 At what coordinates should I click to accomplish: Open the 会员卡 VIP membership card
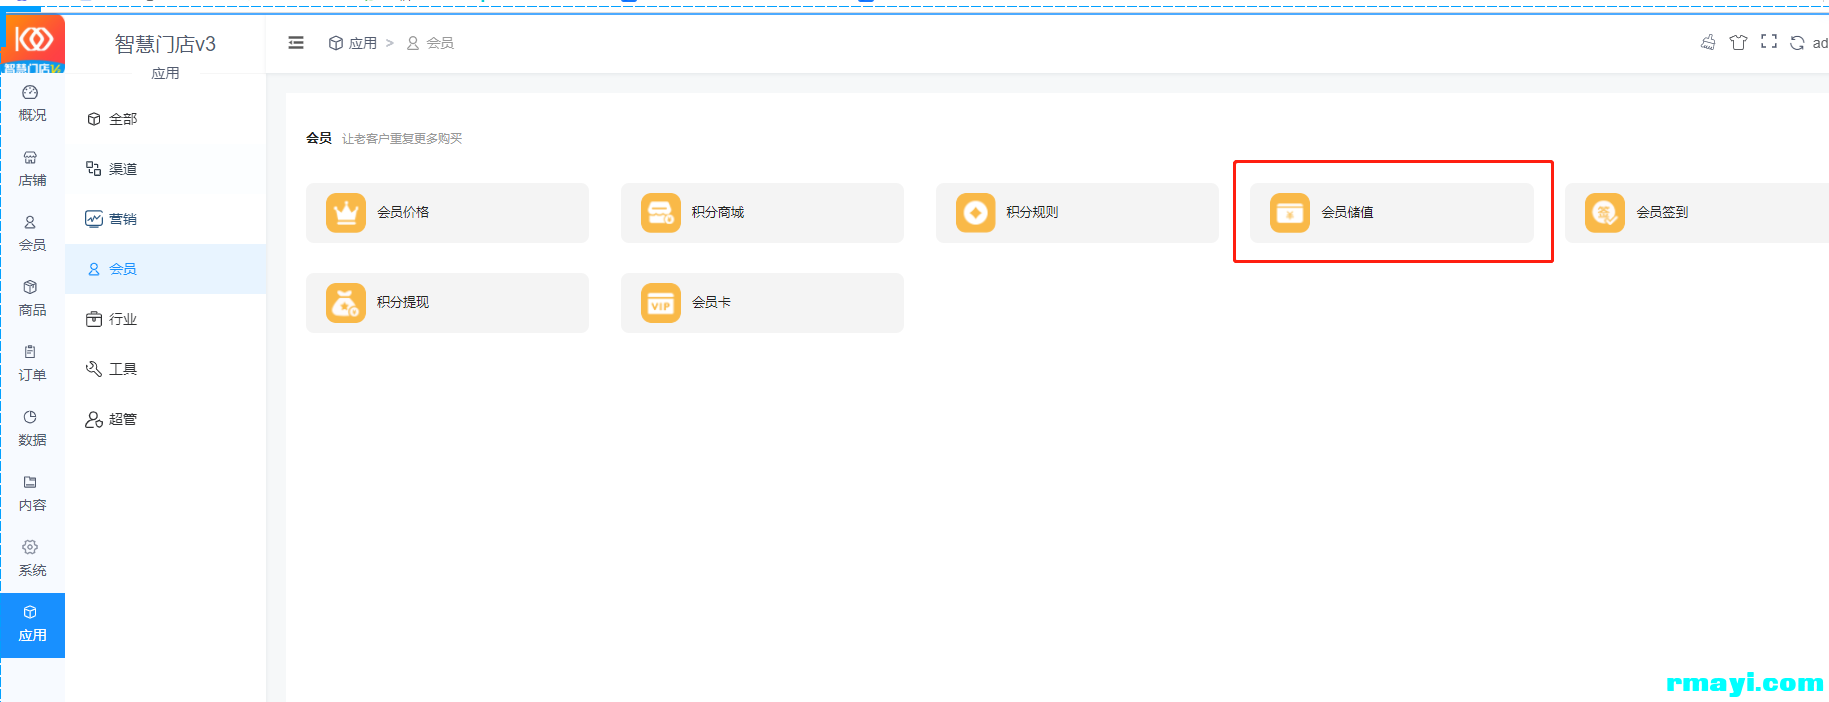762,303
